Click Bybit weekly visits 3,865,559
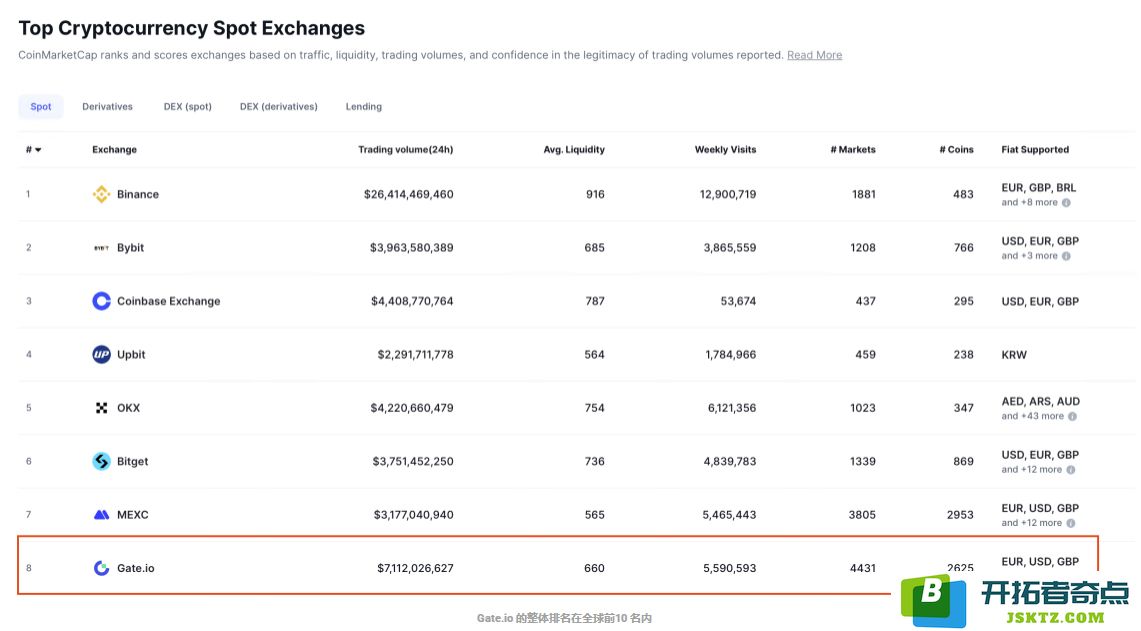 pos(730,247)
